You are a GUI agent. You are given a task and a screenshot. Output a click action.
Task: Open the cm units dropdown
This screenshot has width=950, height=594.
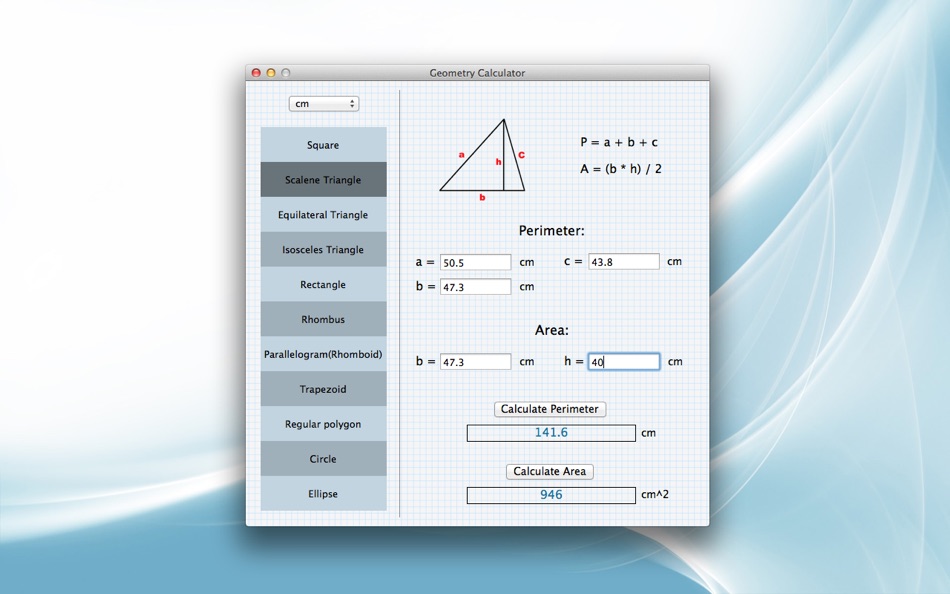pyautogui.click(x=323, y=104)
